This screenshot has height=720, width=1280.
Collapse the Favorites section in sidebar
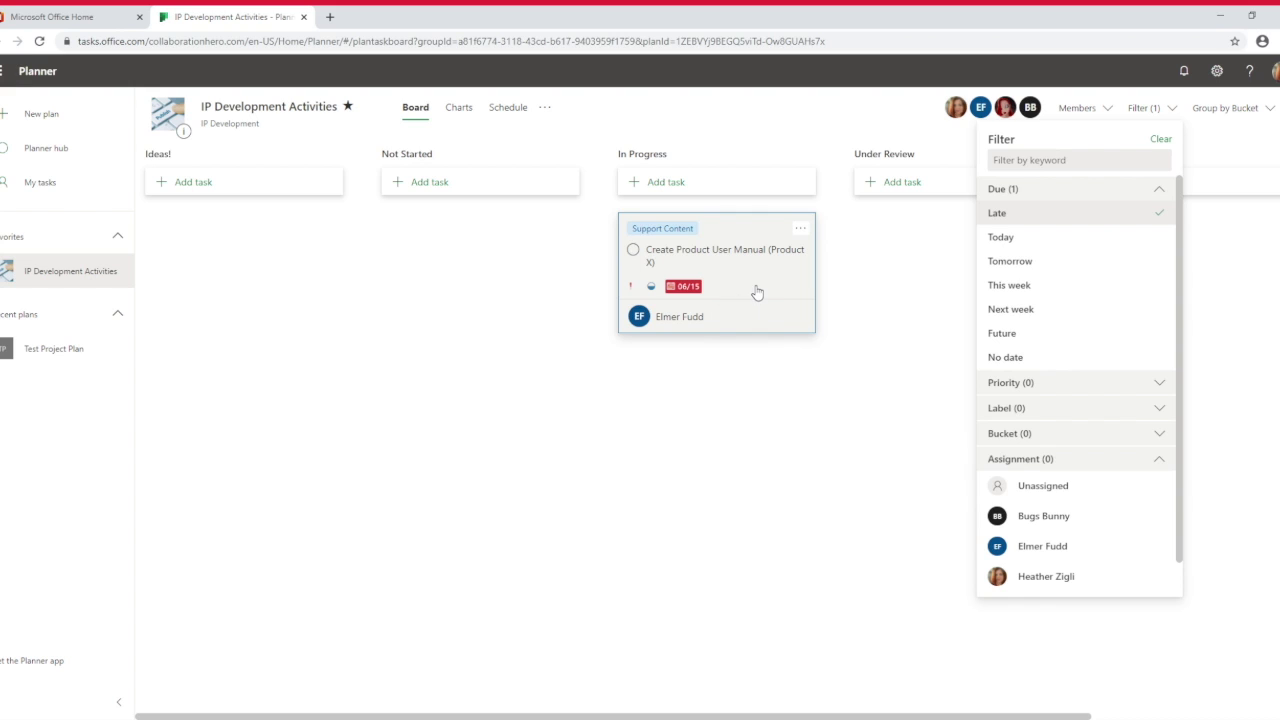tap(118, 236)
